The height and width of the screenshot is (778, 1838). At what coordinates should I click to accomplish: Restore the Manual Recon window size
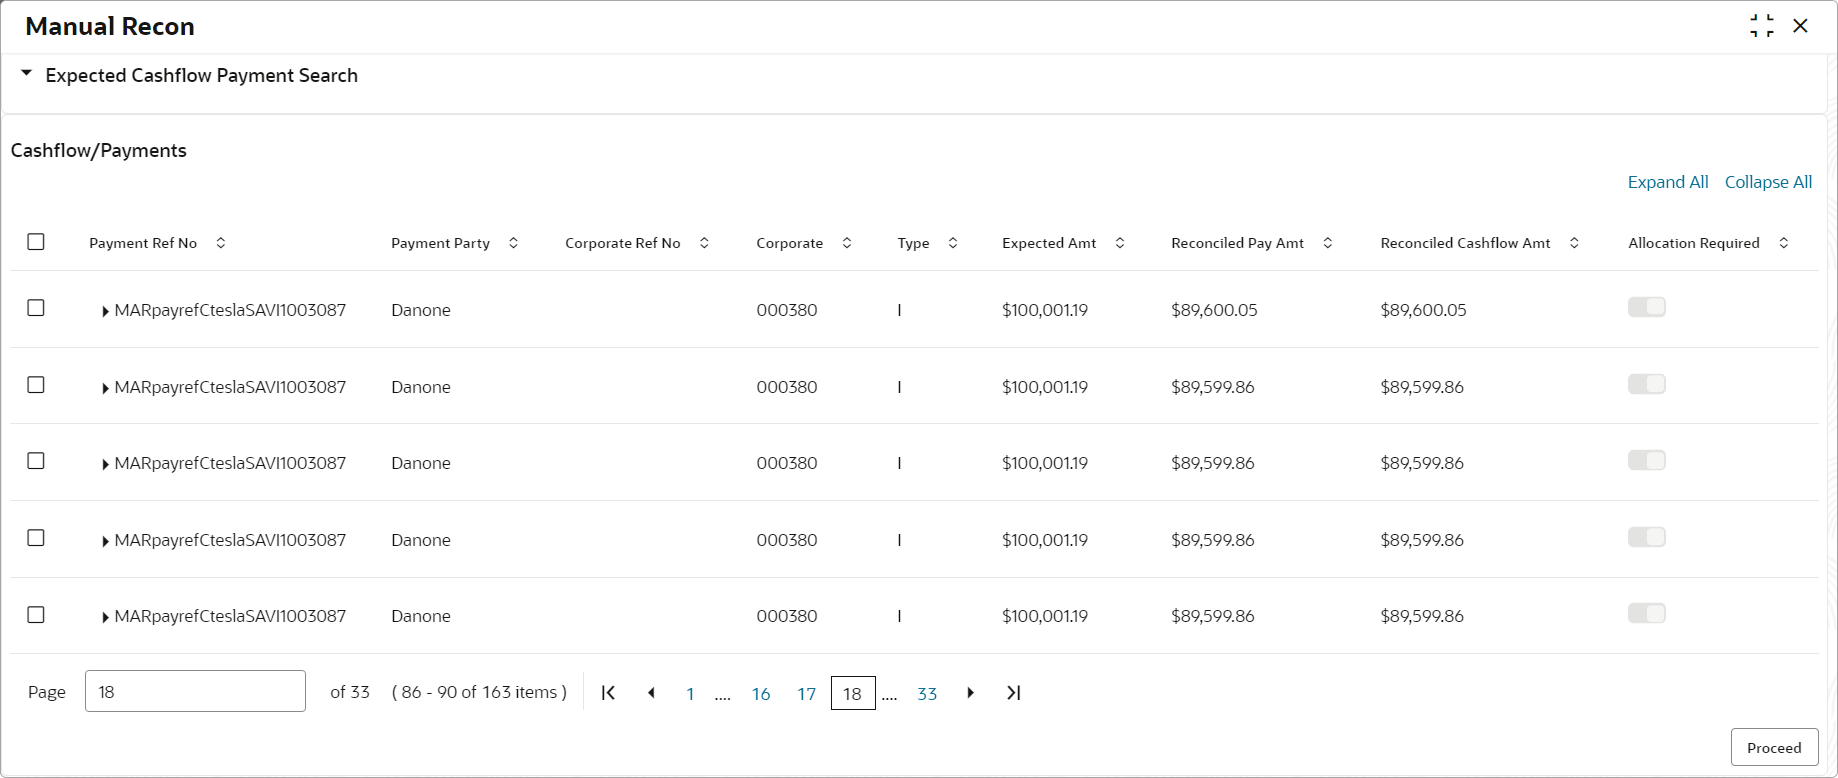(x=1762, y=26)
